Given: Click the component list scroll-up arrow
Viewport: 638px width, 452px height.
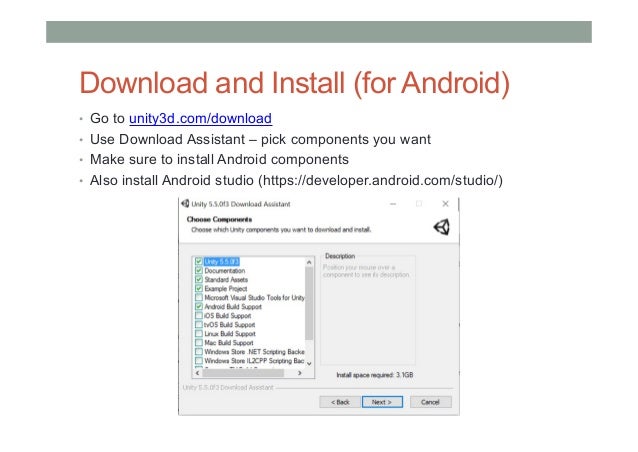Looking at the screenshot, I should [x=309, y=262].
